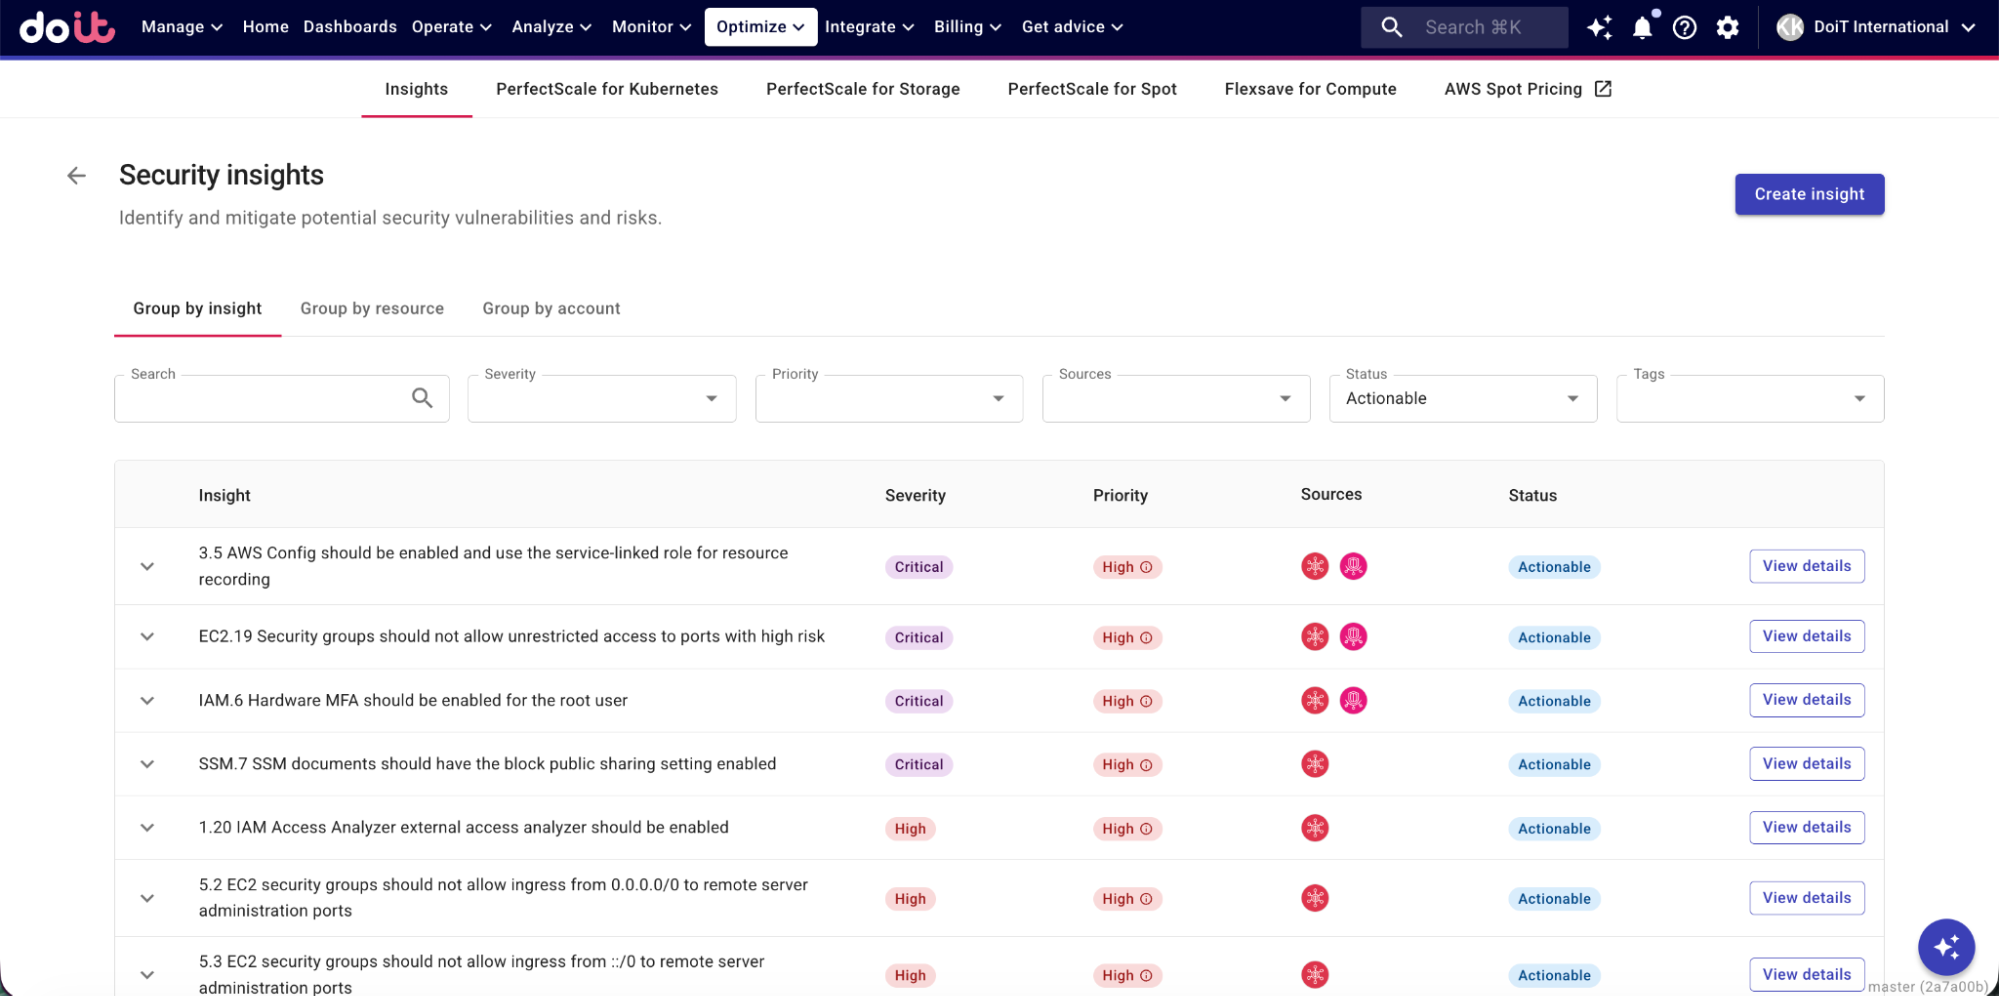This screenshot has height=996, width=1999.
Task: Click the sparkle AI icon in the header
Action: [1599, 28]
